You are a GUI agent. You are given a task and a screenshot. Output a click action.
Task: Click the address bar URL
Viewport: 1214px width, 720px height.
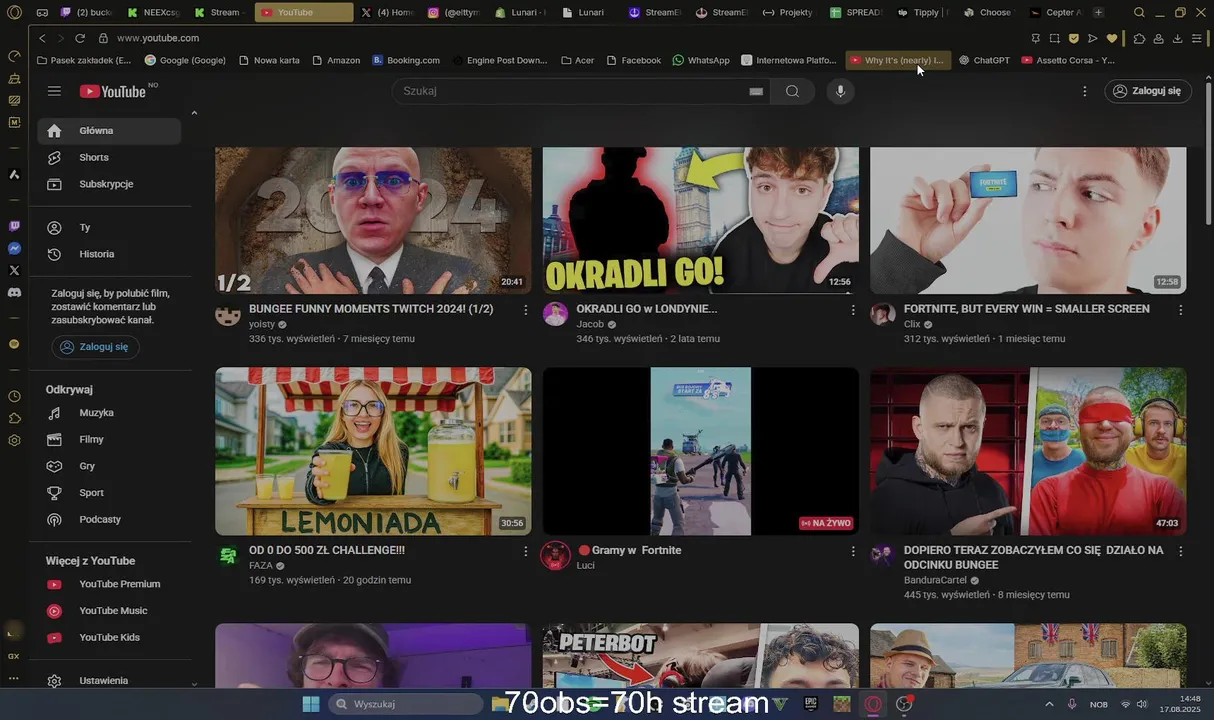click(x=158, y=38)
